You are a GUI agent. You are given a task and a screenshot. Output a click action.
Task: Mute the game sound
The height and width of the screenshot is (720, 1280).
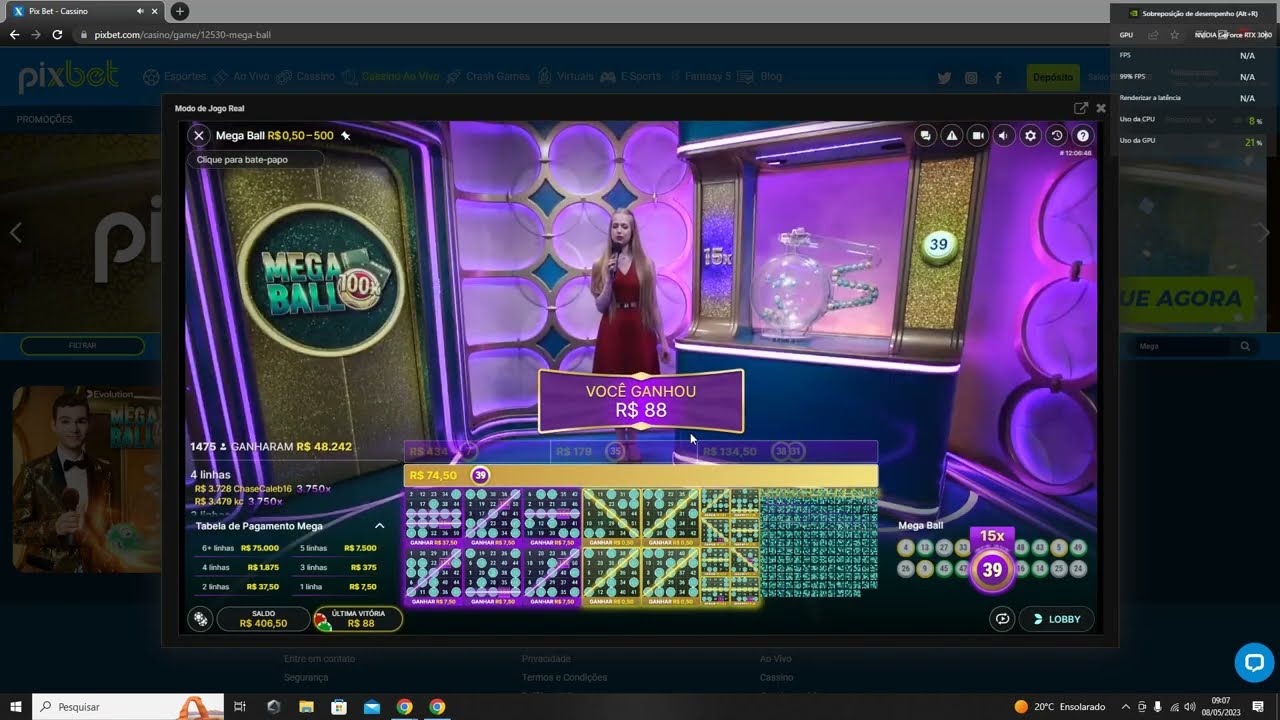point(1004,136)
